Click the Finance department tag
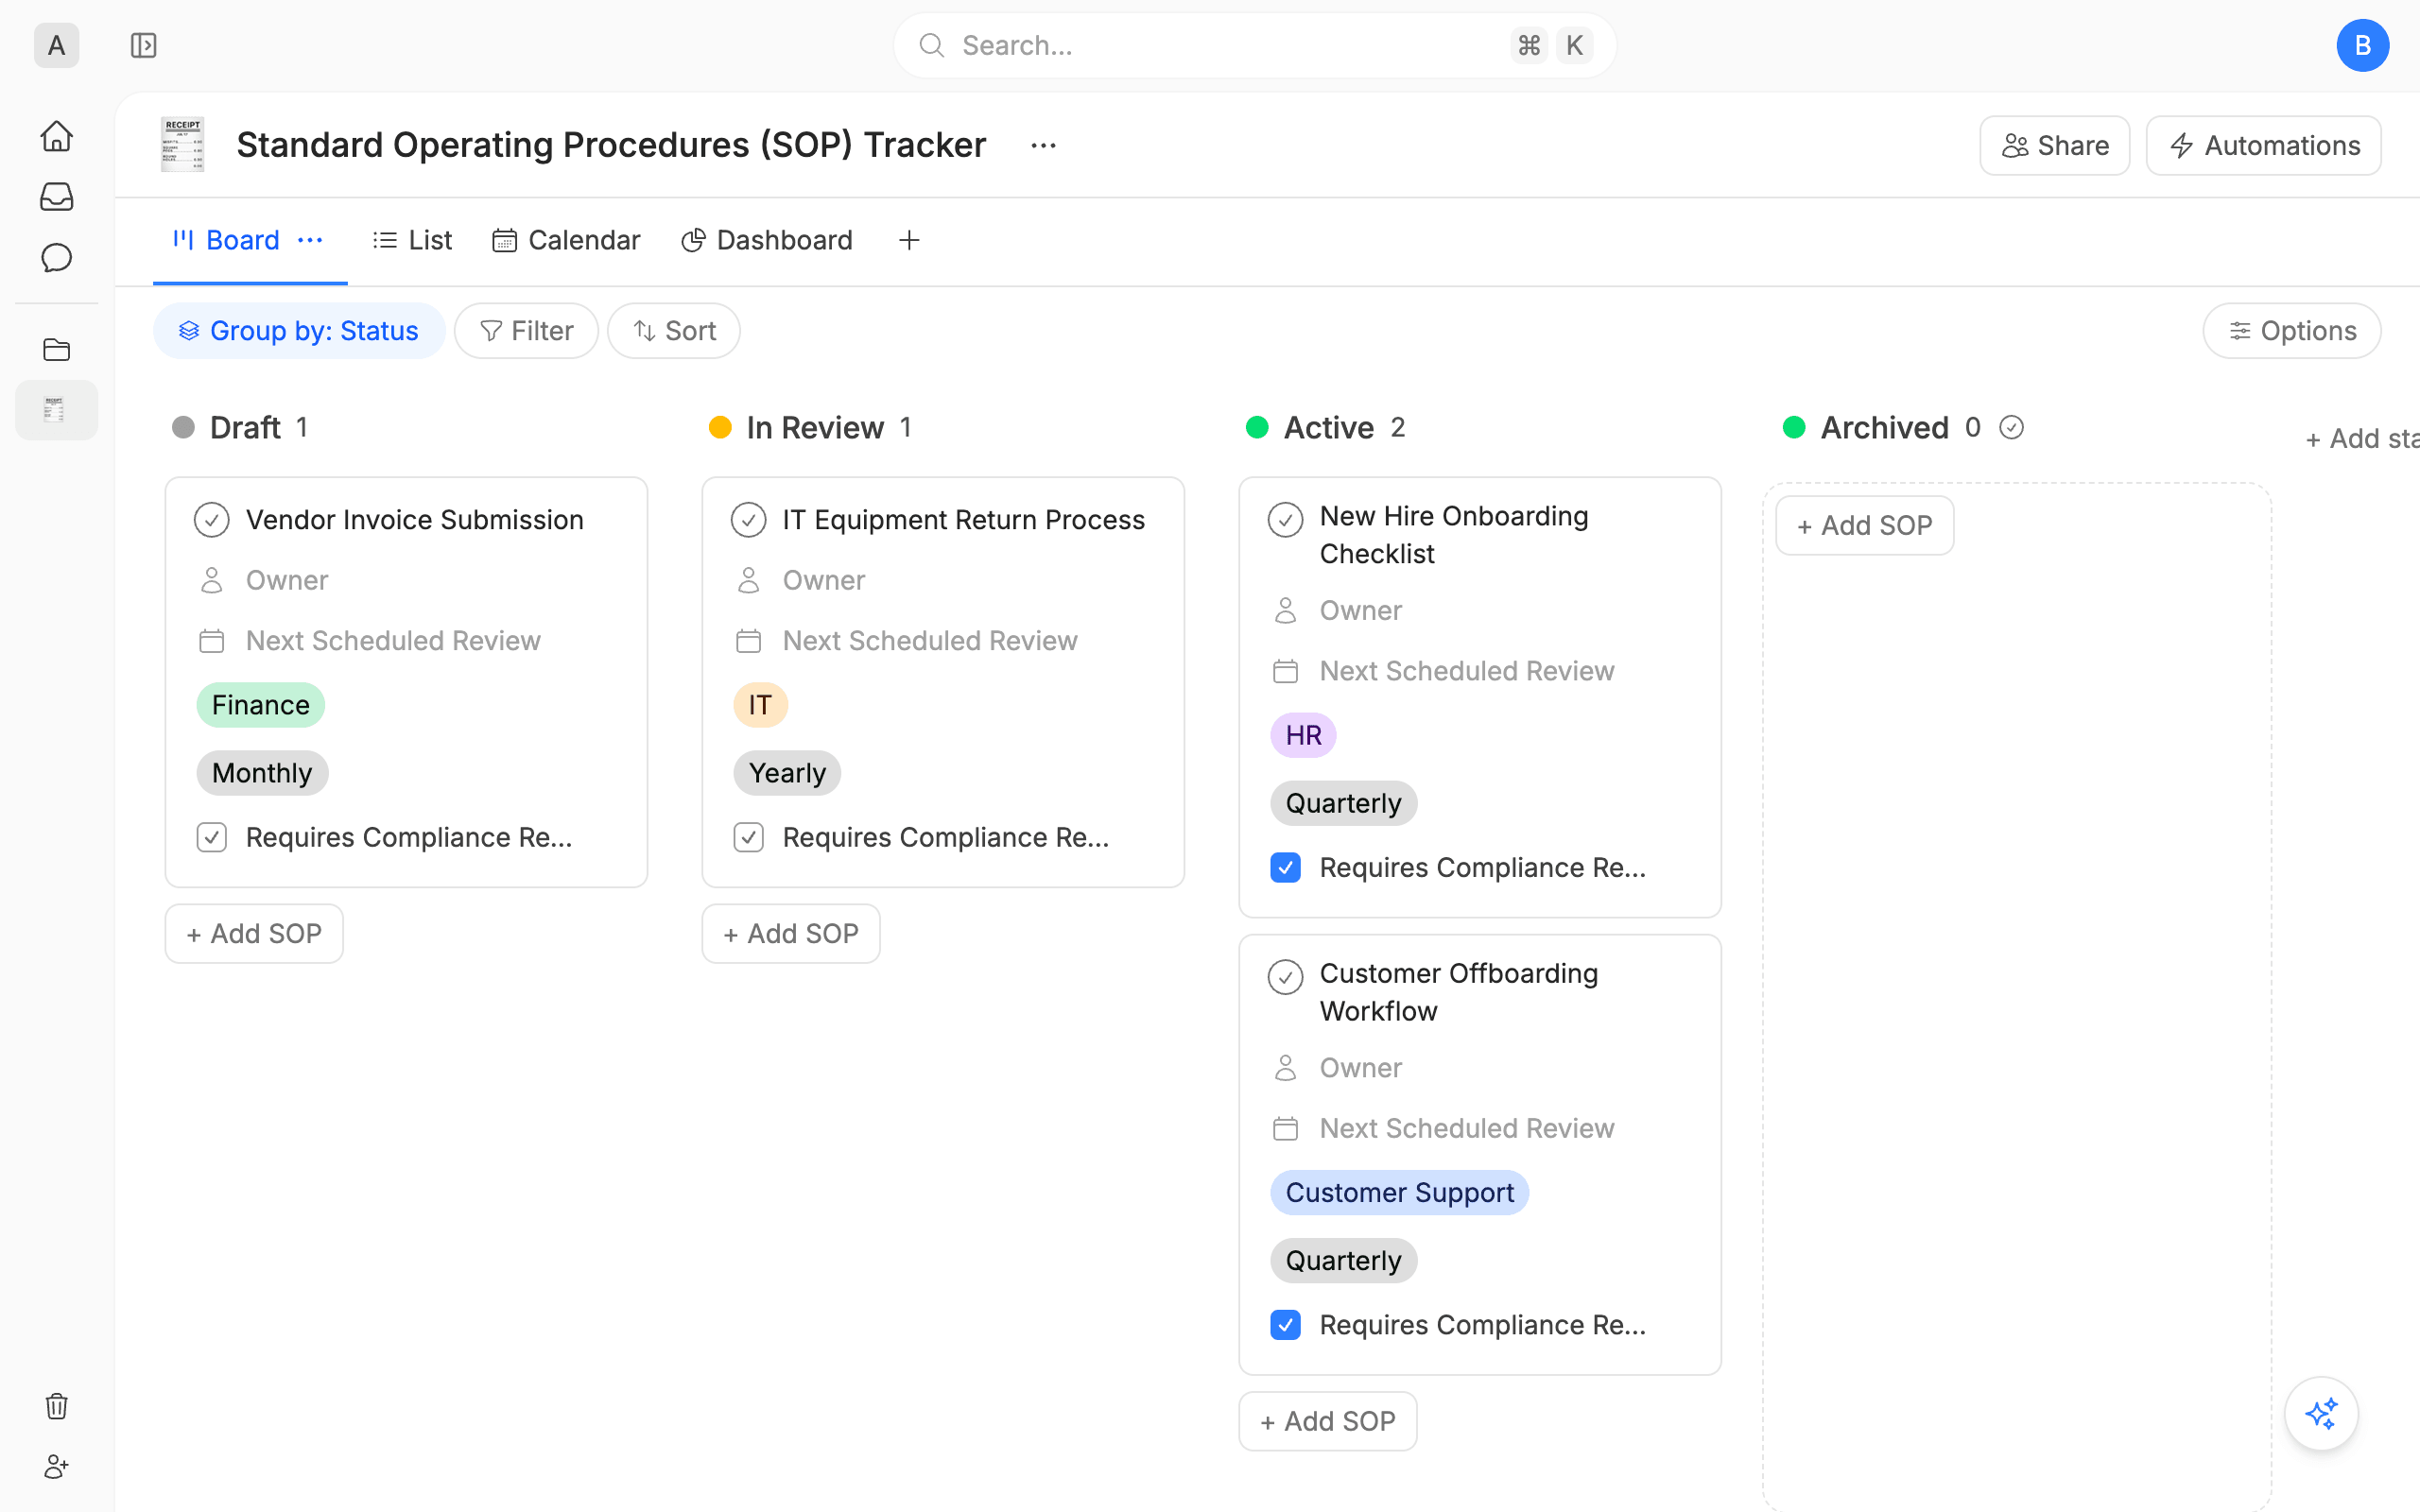The height and width of the screenshot is (1512, 2420). (x=260, y=705)
